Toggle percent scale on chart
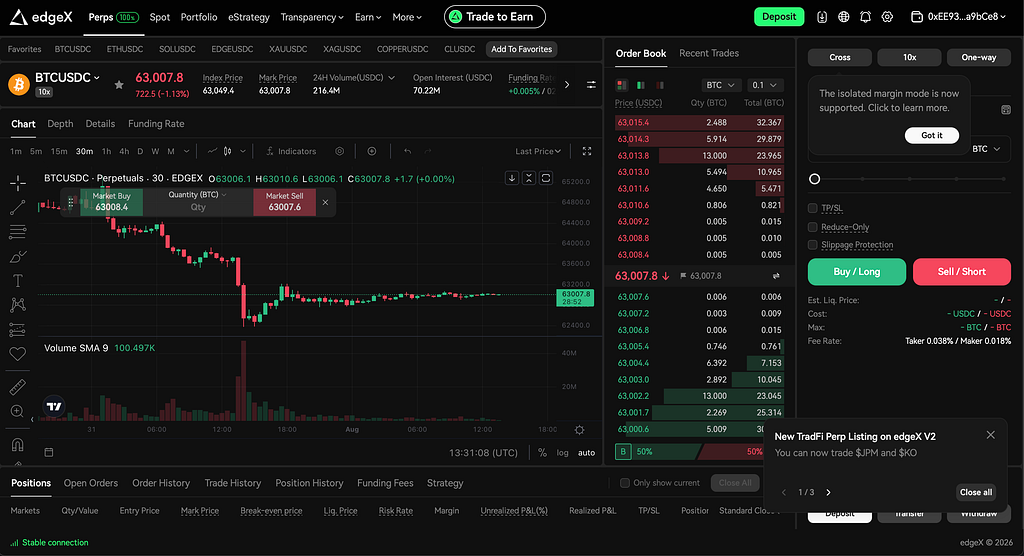The height and width of the screenshot is (556, 1024). click(542, 452)
